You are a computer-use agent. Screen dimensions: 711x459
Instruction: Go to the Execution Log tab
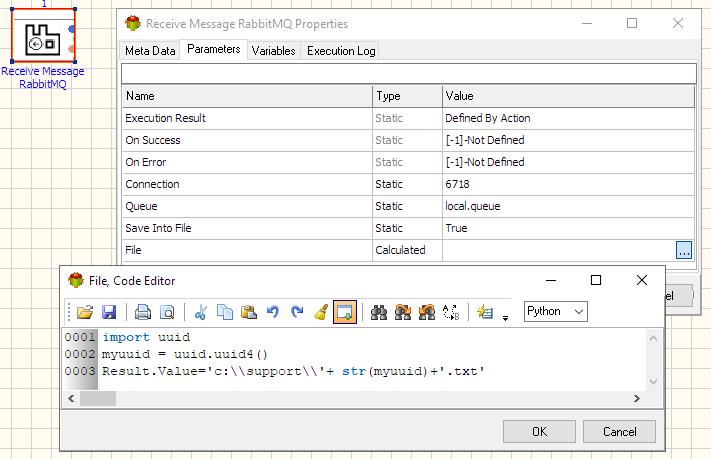(x=341, y=51)
